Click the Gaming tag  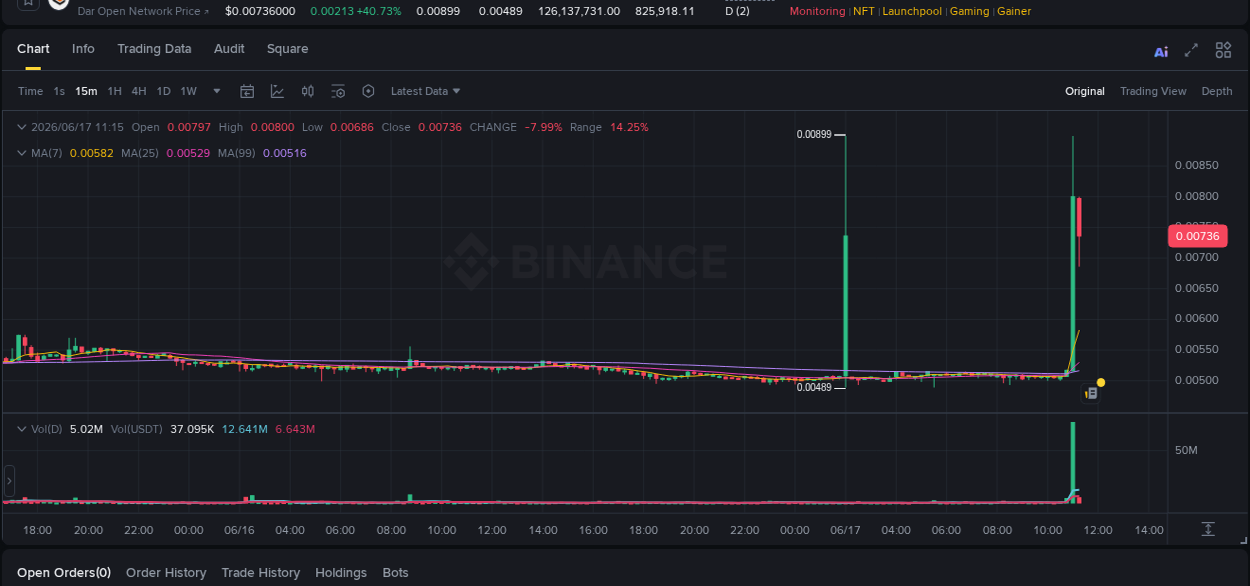(x=969, y=11)
